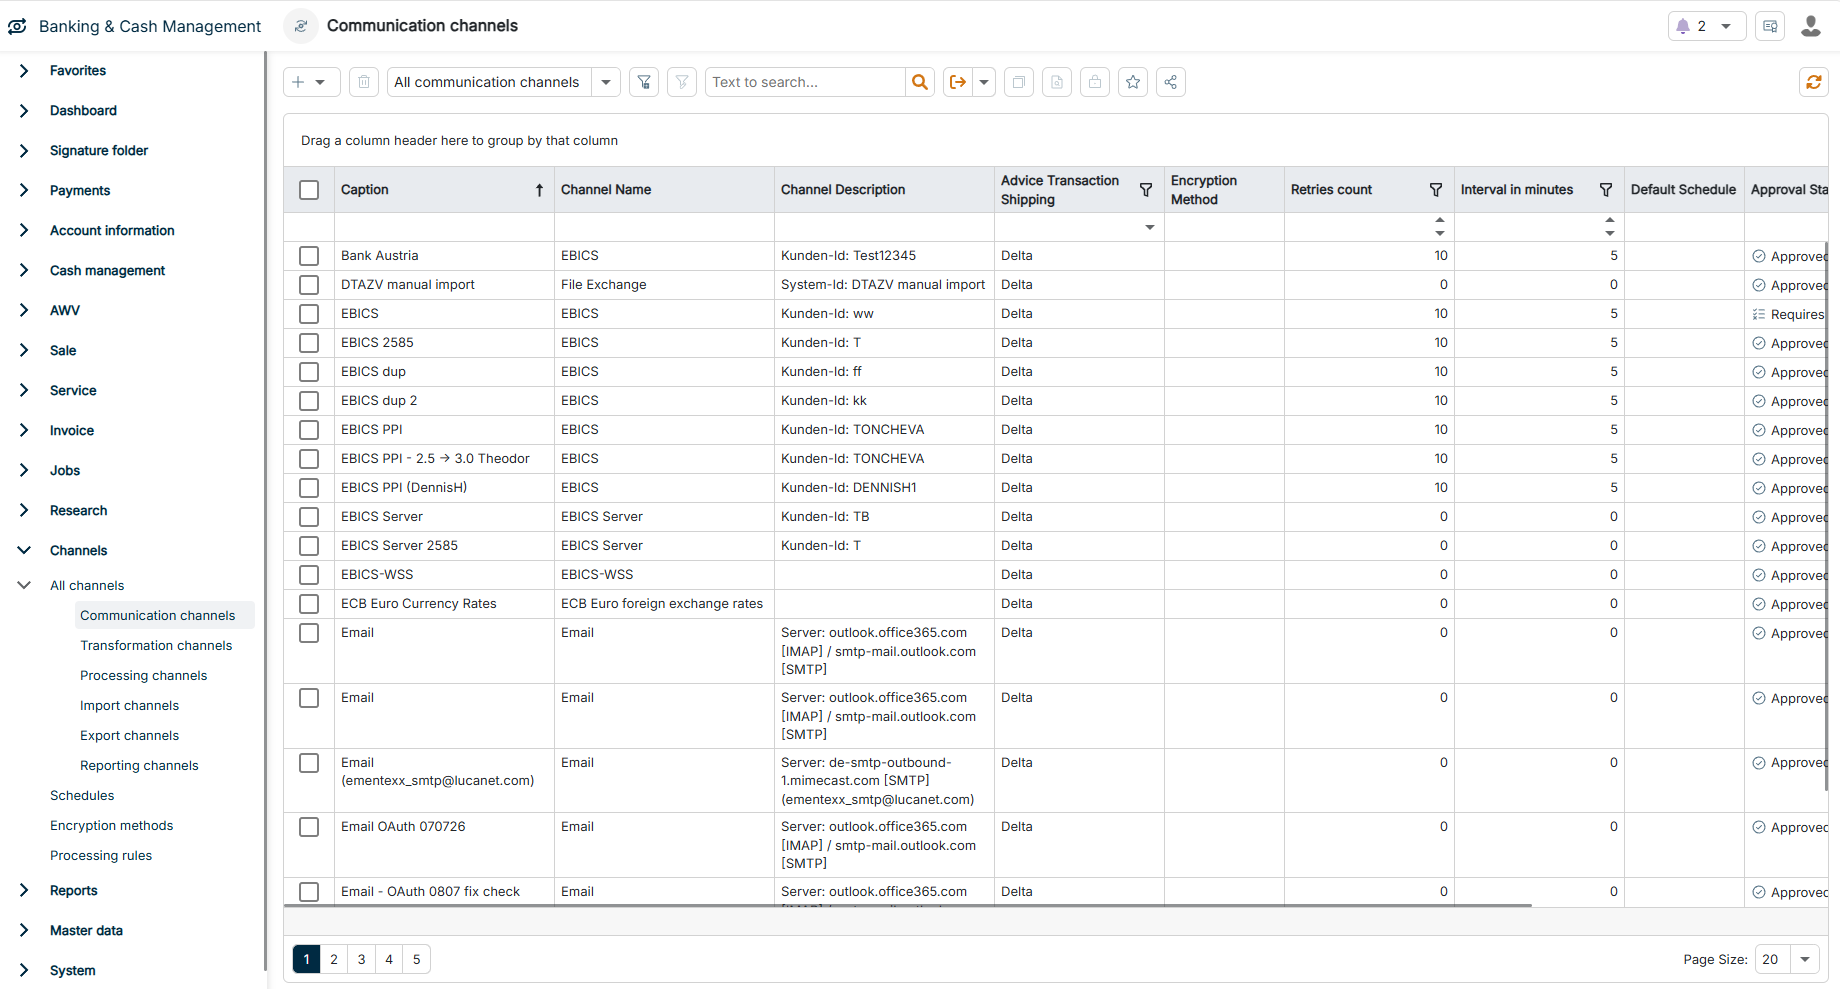Toggle the select-all rows checkbox
The height and width of the screenshot is (989, 1840).
click(x=309, y=190)
